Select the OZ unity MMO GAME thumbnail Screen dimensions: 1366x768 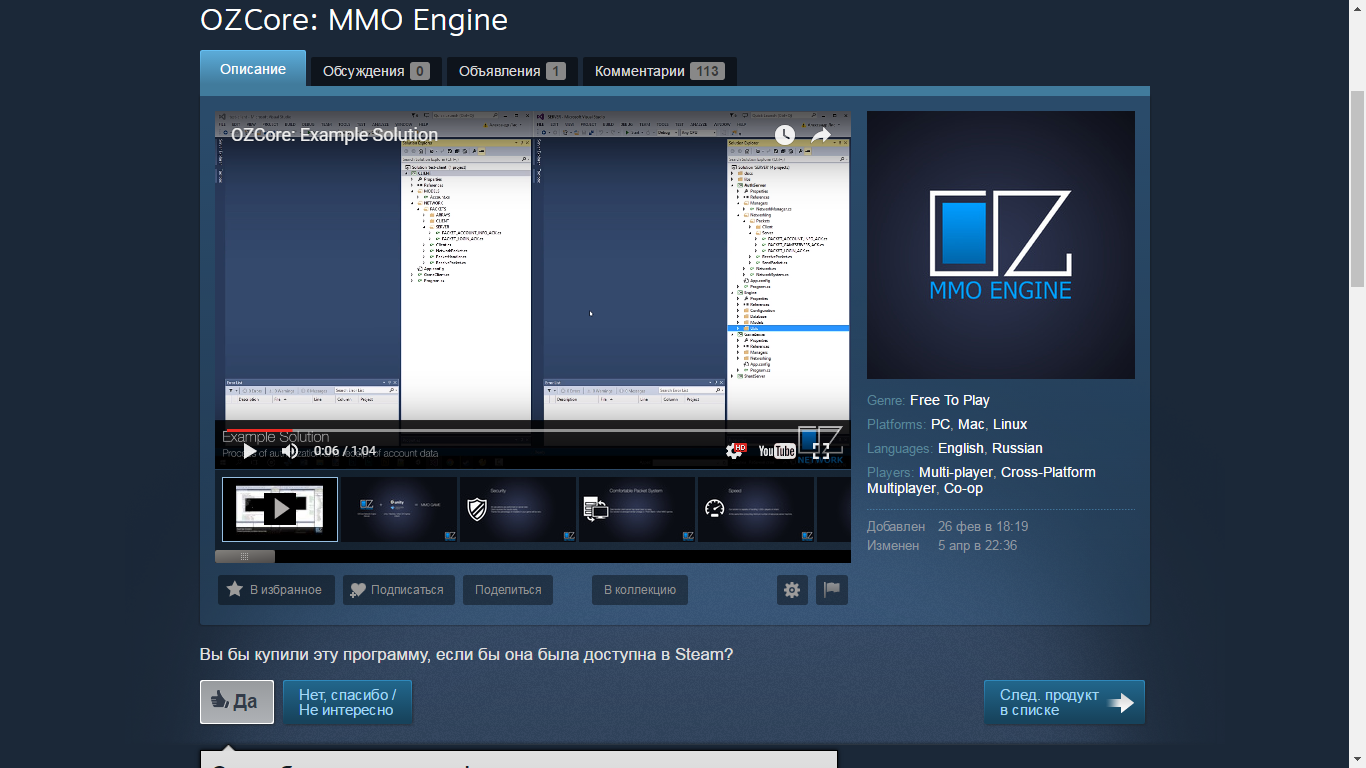point(399,510)
